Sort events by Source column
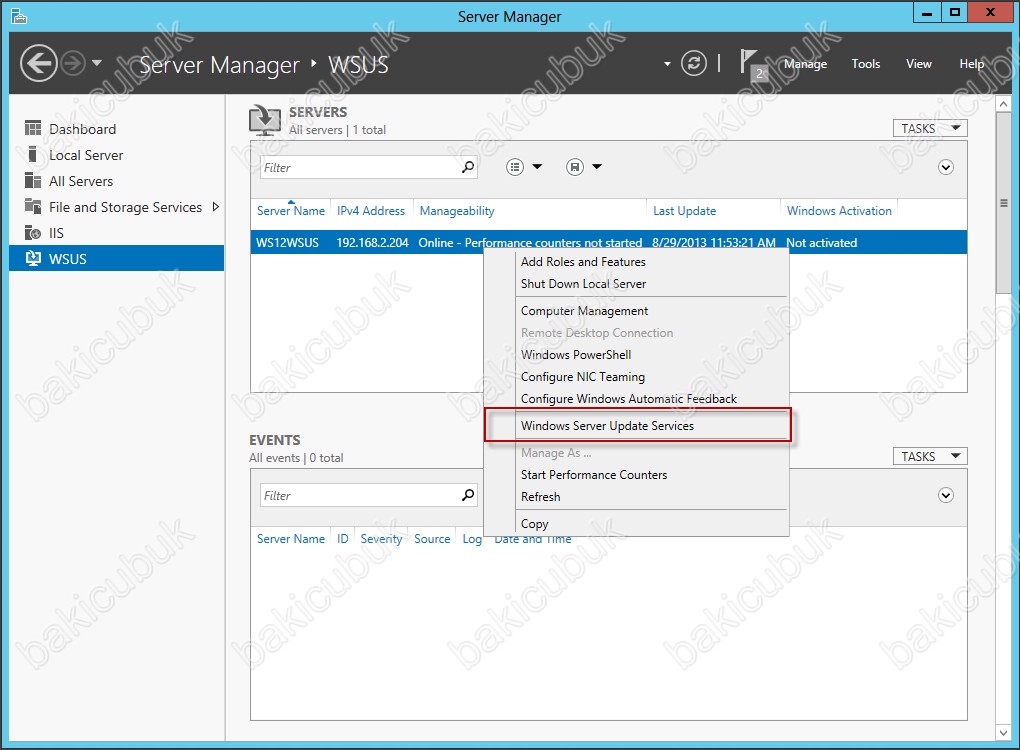This screenshot has height=750, width=1020. click(432, 539)
